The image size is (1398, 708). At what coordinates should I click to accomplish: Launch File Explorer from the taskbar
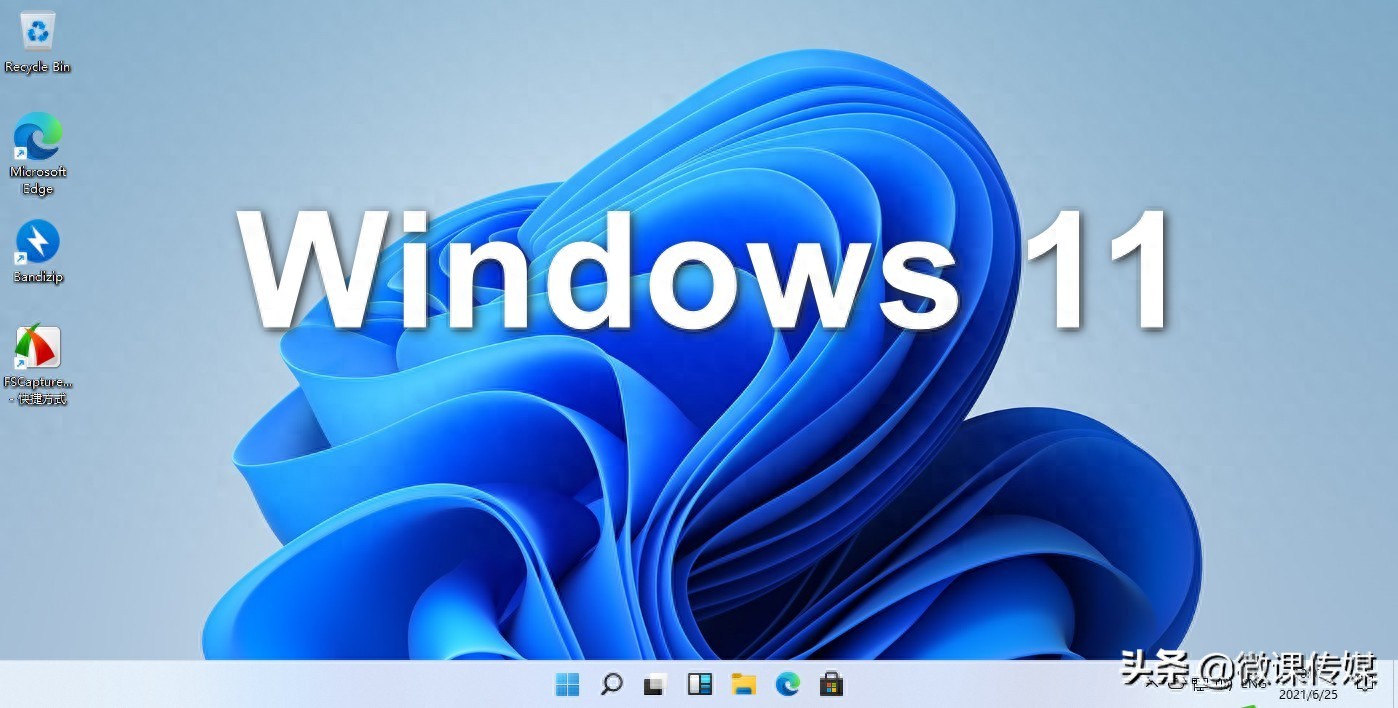coord(743,685)
